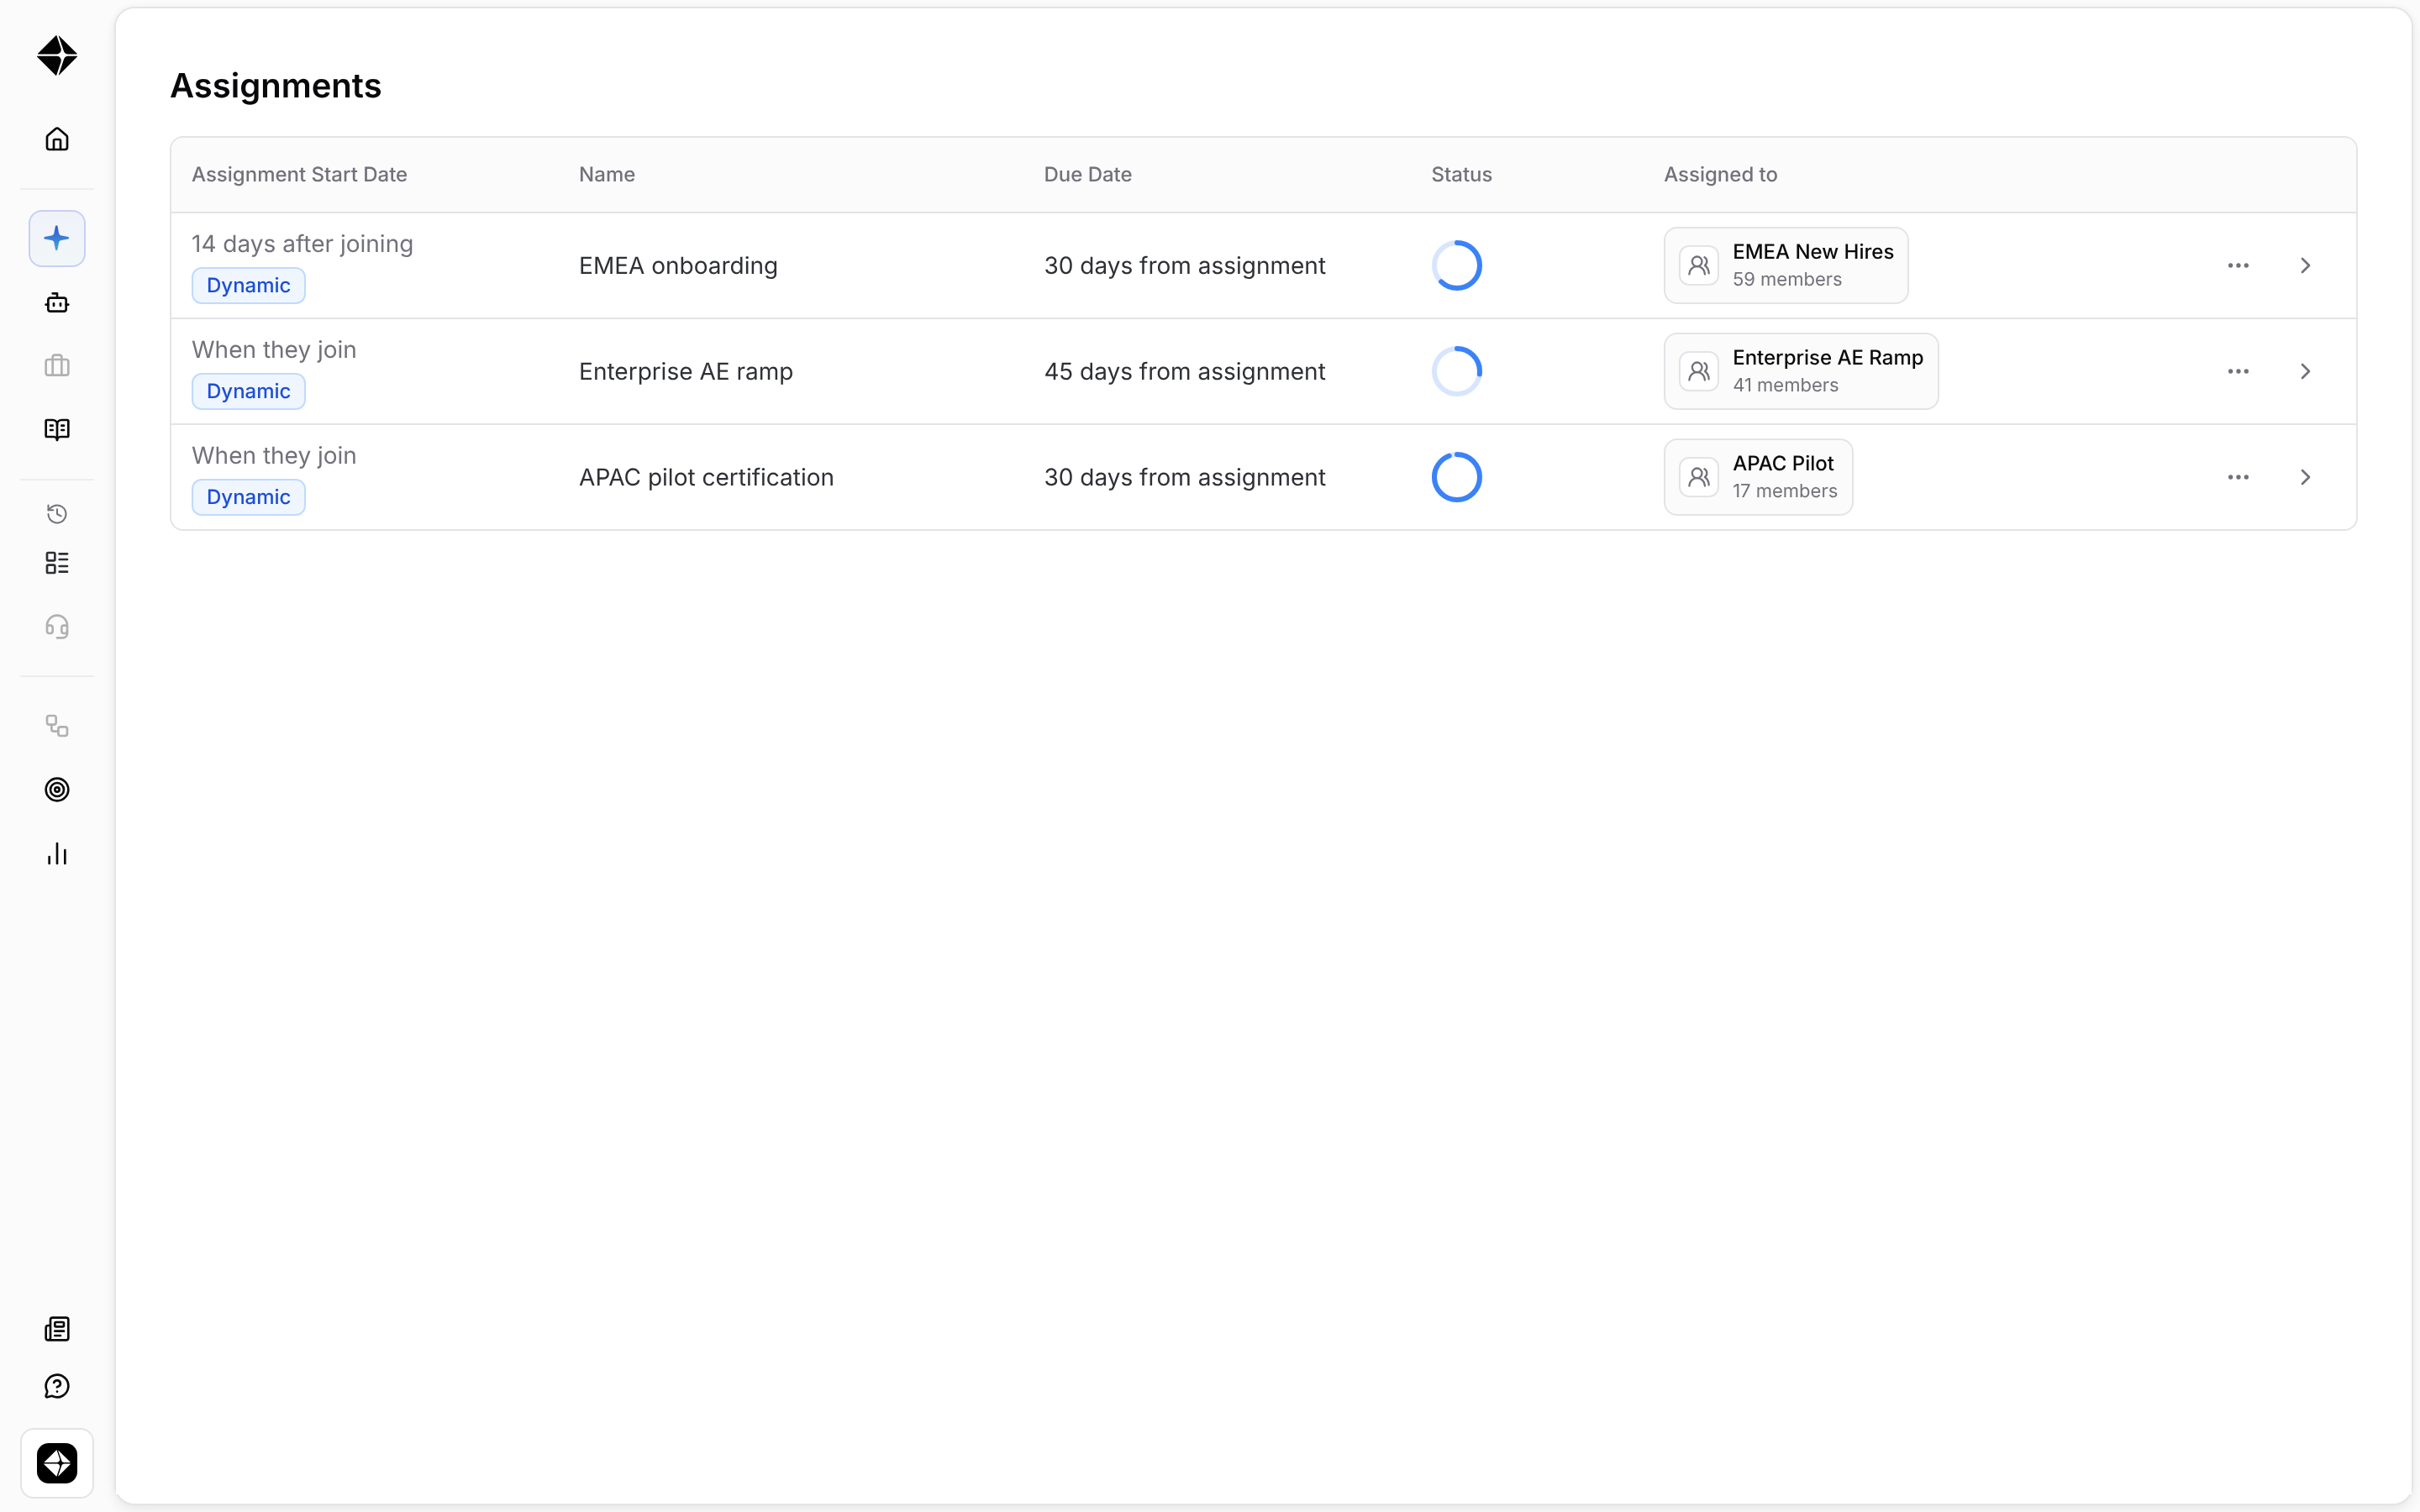Click the EMEA onboarding assignment name
Viewport: 2420px width, 1512px height.
[678, 266]
